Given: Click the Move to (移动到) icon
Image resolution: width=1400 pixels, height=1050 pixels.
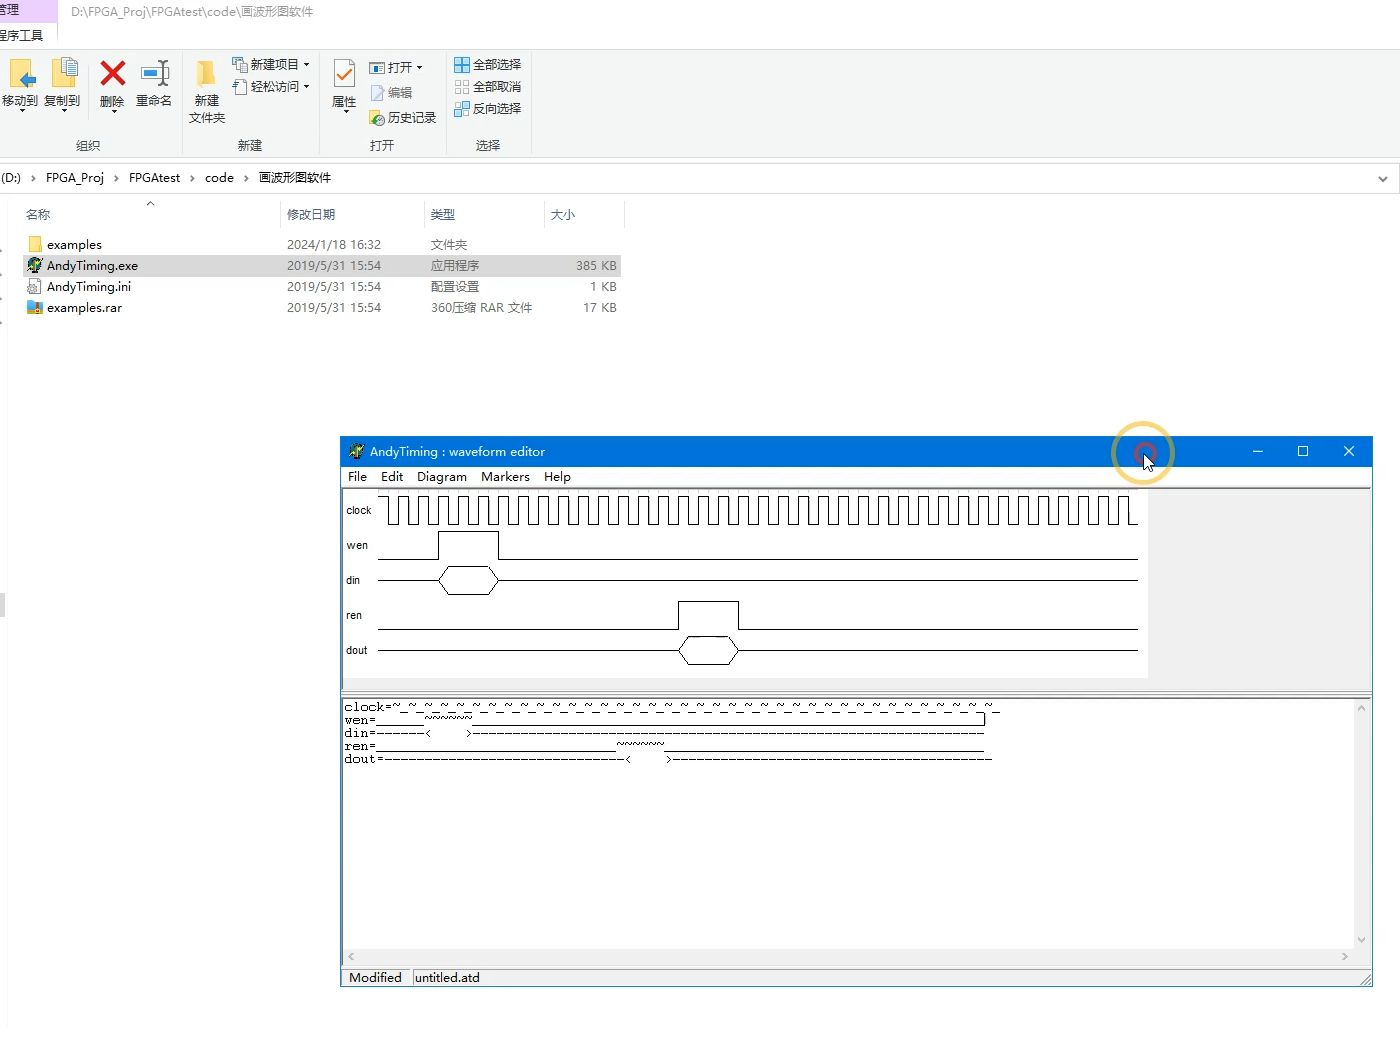Looking at the screenshot, I should point(21,74).
